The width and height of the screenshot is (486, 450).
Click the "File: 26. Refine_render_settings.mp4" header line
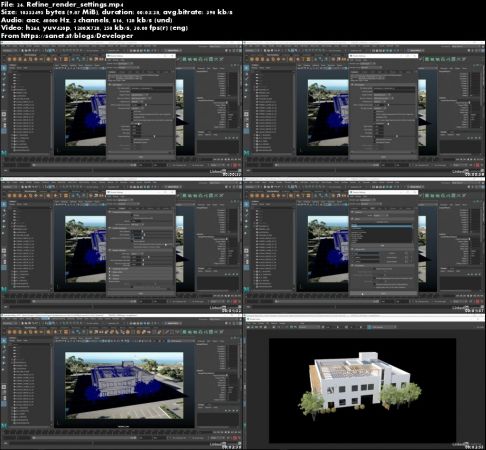pyautogui.click(x=62, y=4)
